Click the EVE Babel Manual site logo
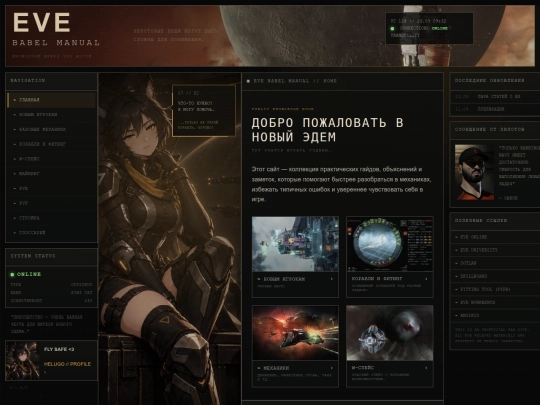540x405 pixels. 56,29
